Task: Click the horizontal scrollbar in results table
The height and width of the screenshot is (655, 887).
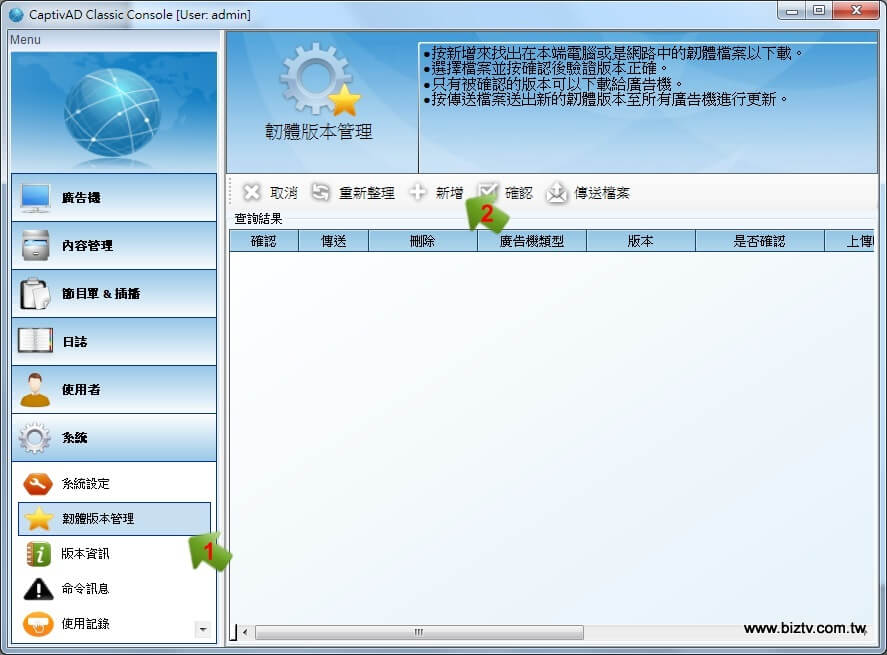Action: click(420, 632)
